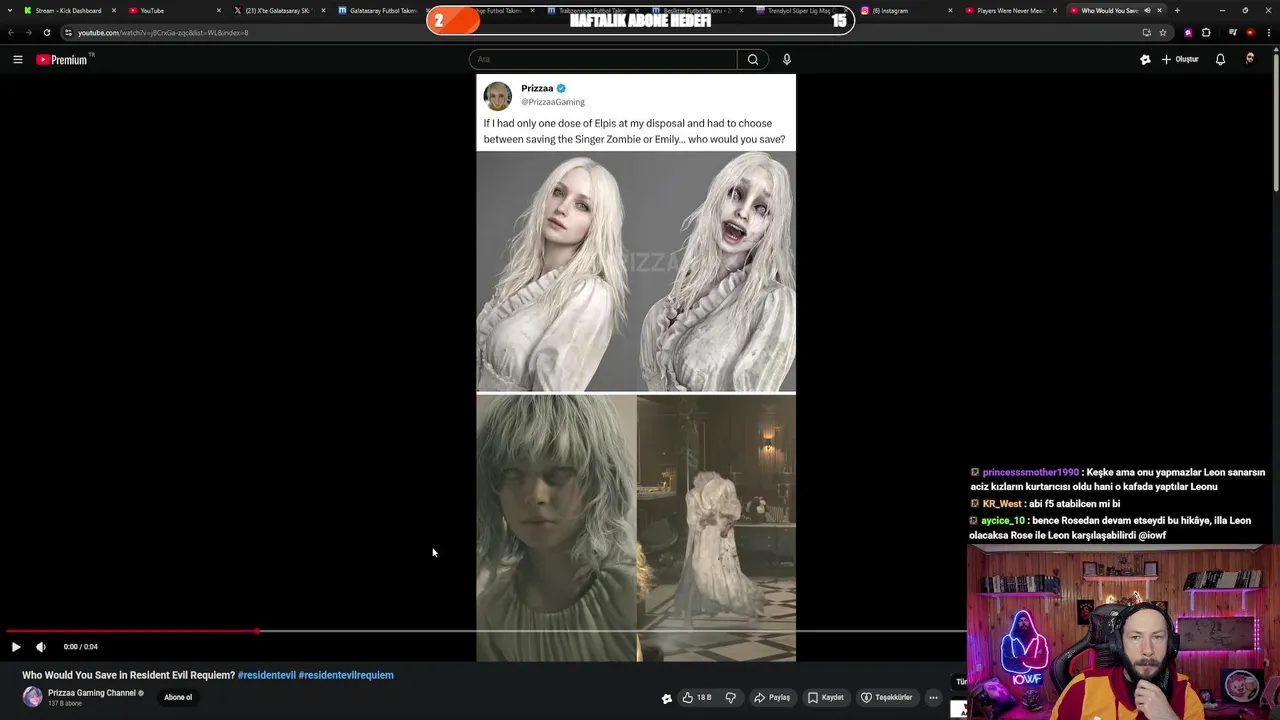Click the Prizzaa tweet avatar in video
The height and width of the screenshot is (720, 1280).
(x=498, y=96)
